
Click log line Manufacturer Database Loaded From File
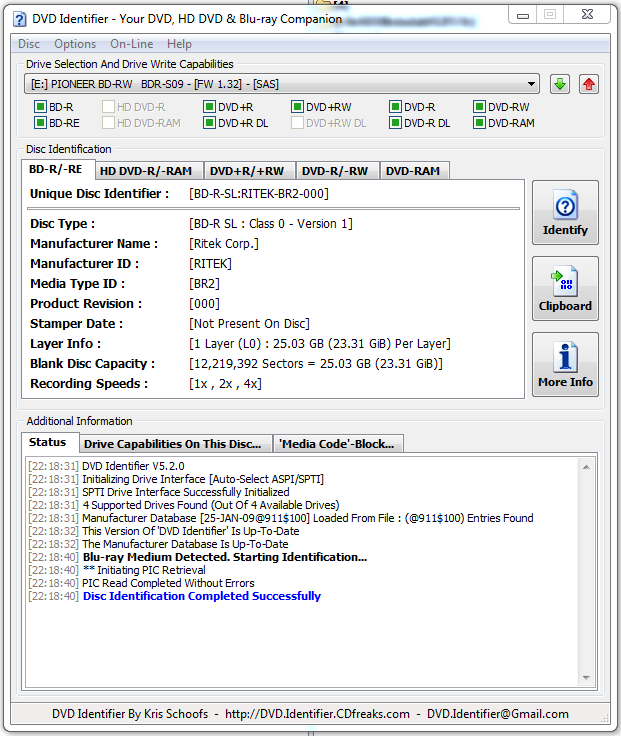pyautogui.click(x=308, y=518)
